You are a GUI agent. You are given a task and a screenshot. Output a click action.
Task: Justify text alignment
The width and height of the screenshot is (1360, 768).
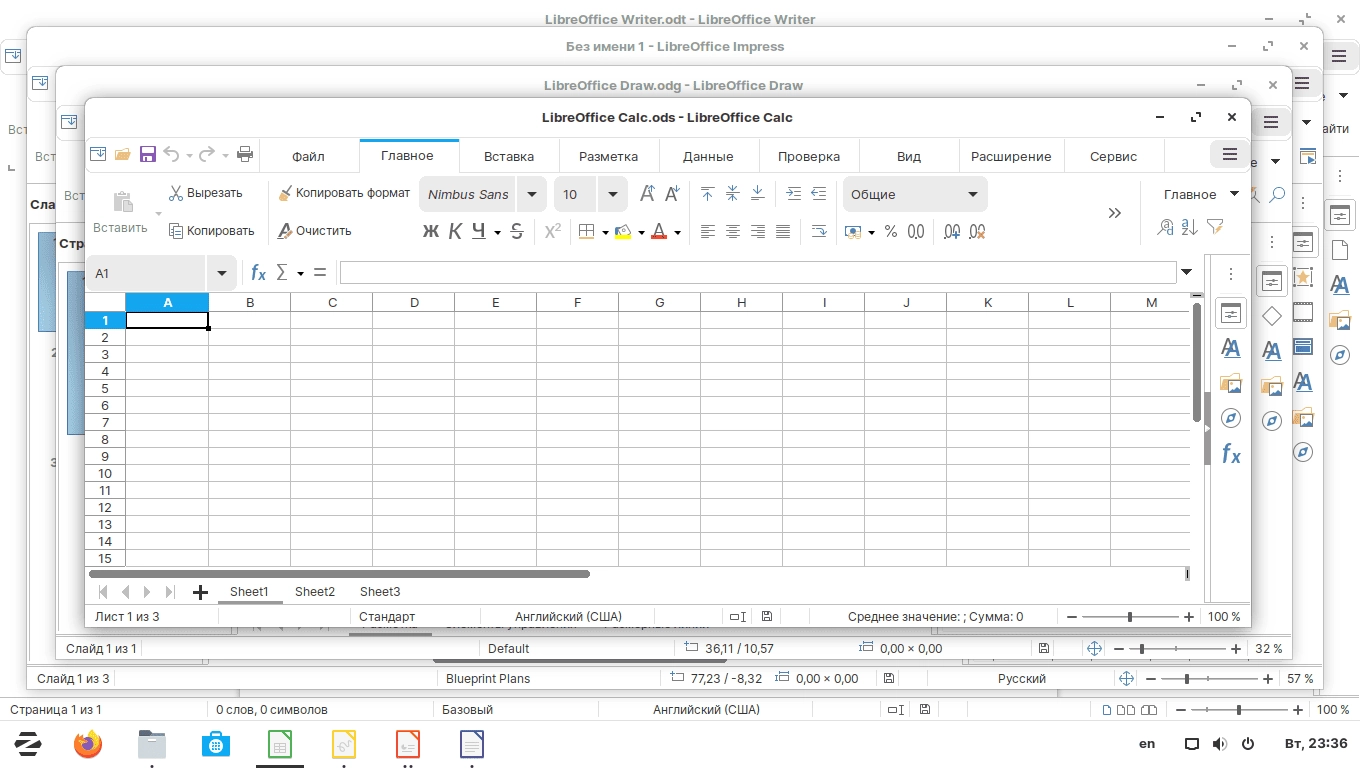point(783,232)
